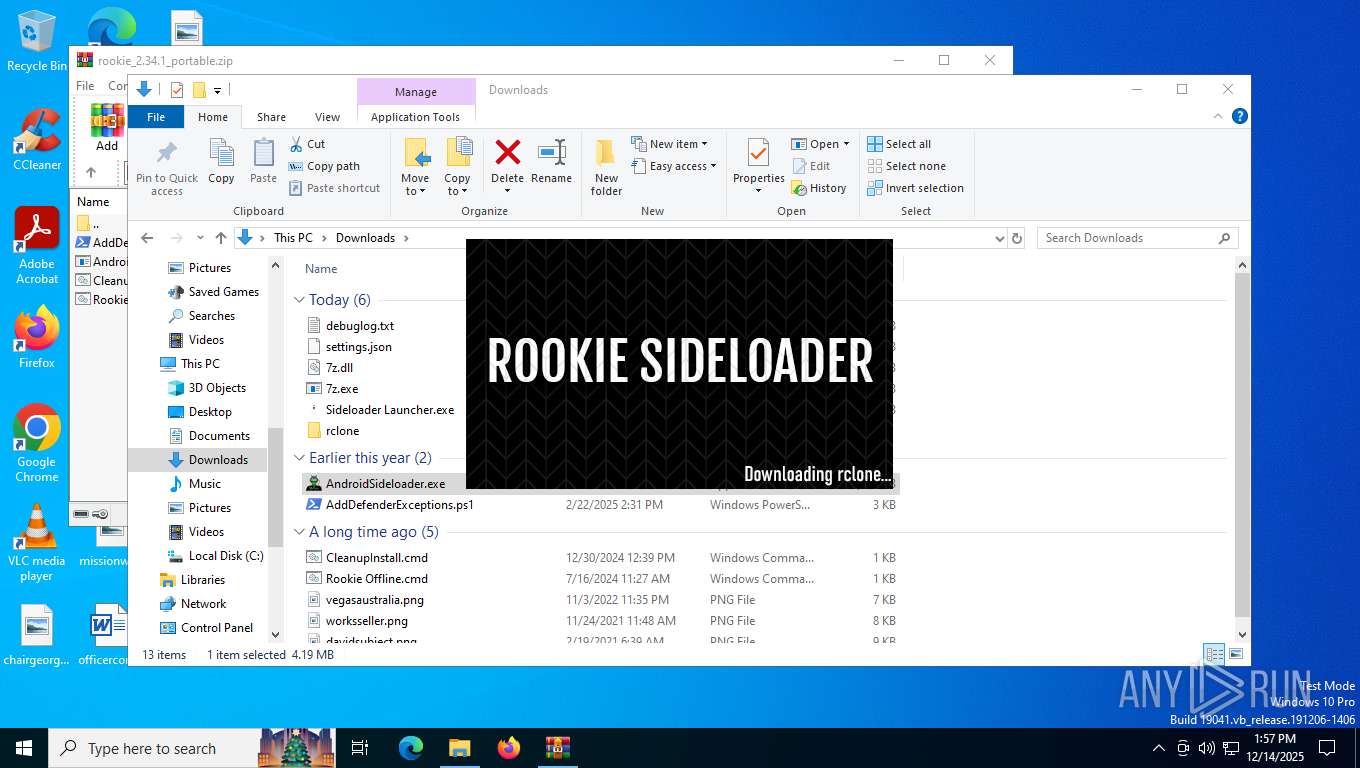Click the Paste ribbon button
1360x768 pixels.
click(263, 162)
